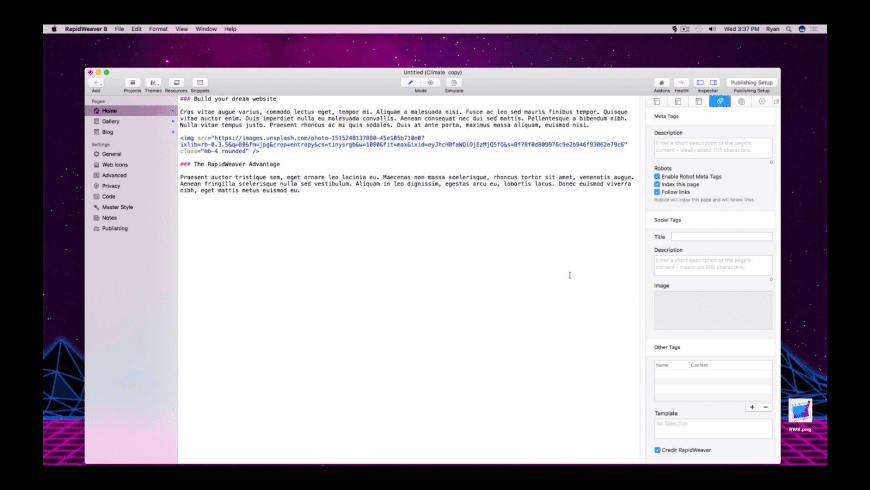
Task: Add a tag with plus button
Action: click(x=752, y=407)
